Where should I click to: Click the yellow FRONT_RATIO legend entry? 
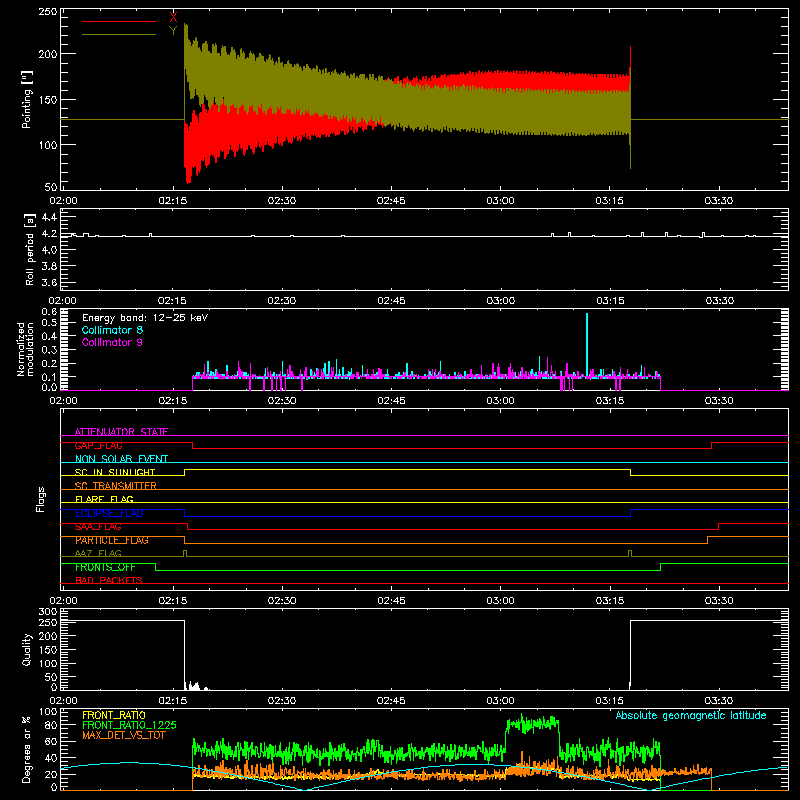114,715
